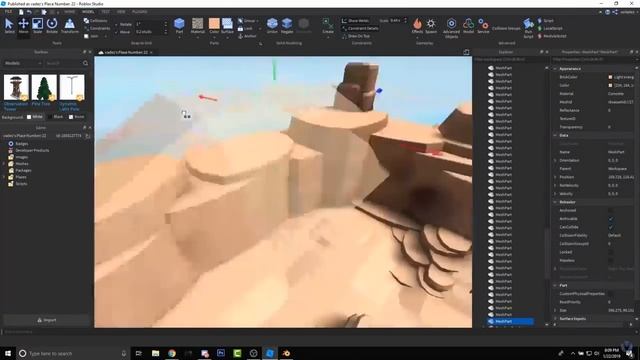The height and width of the screenshot is (360, 640).
Task: Open the FILE menu
Action: coord(8,12)
